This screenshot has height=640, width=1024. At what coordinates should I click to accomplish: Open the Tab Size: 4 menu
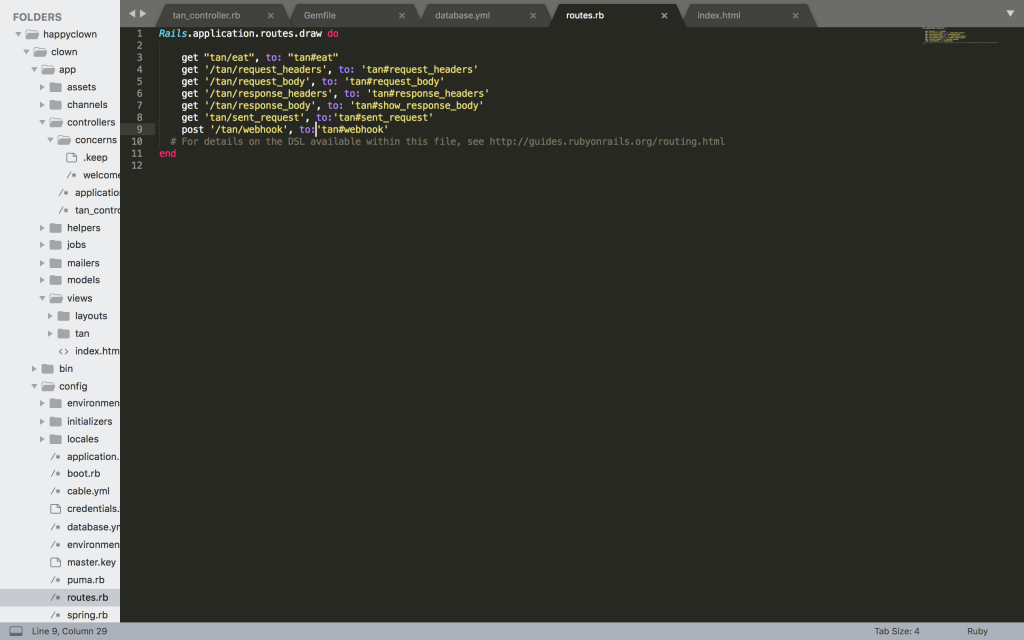897,632
